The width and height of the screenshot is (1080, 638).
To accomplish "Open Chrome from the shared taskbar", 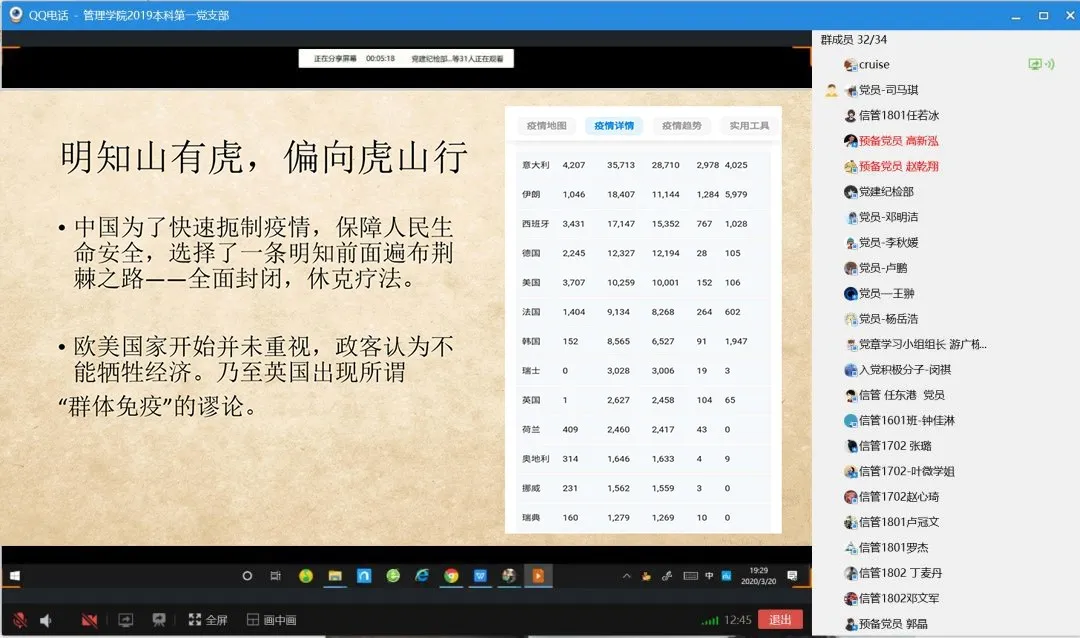I will coord(451,576).
